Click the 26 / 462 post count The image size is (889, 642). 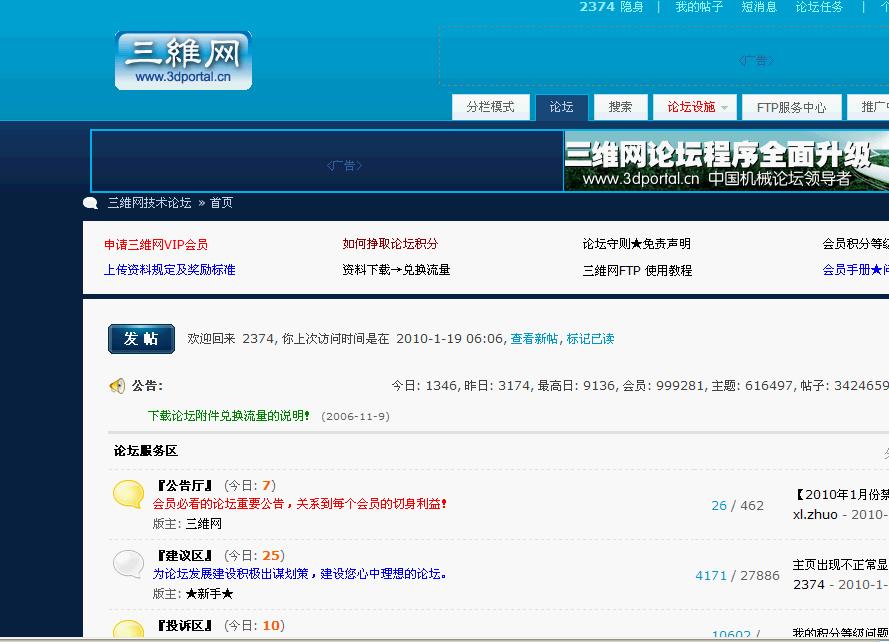737,505
